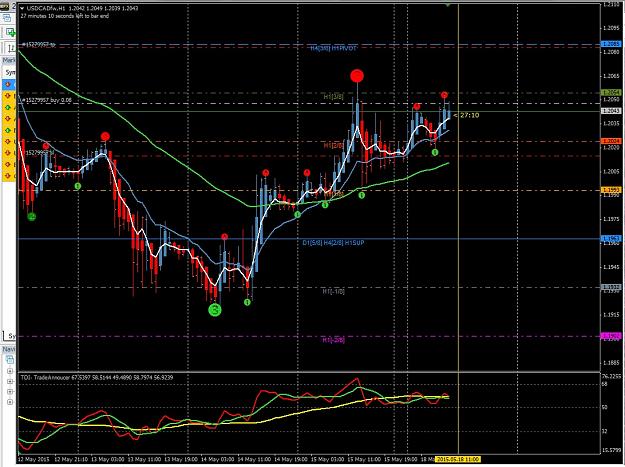Select the '#15279957 buy 0.08' order label

point(46,100)
